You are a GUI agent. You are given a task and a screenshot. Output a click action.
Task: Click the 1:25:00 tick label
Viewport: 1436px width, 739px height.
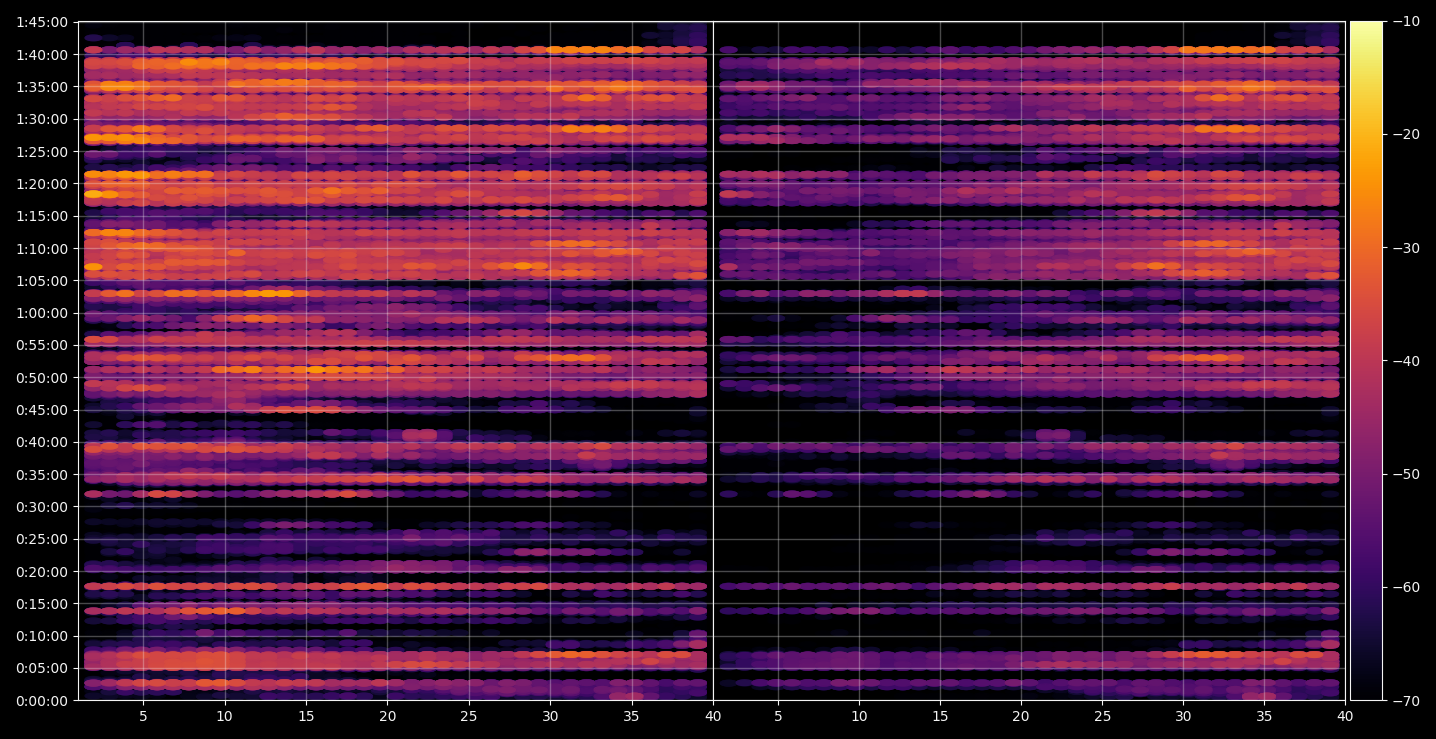(x=42, y=151)
